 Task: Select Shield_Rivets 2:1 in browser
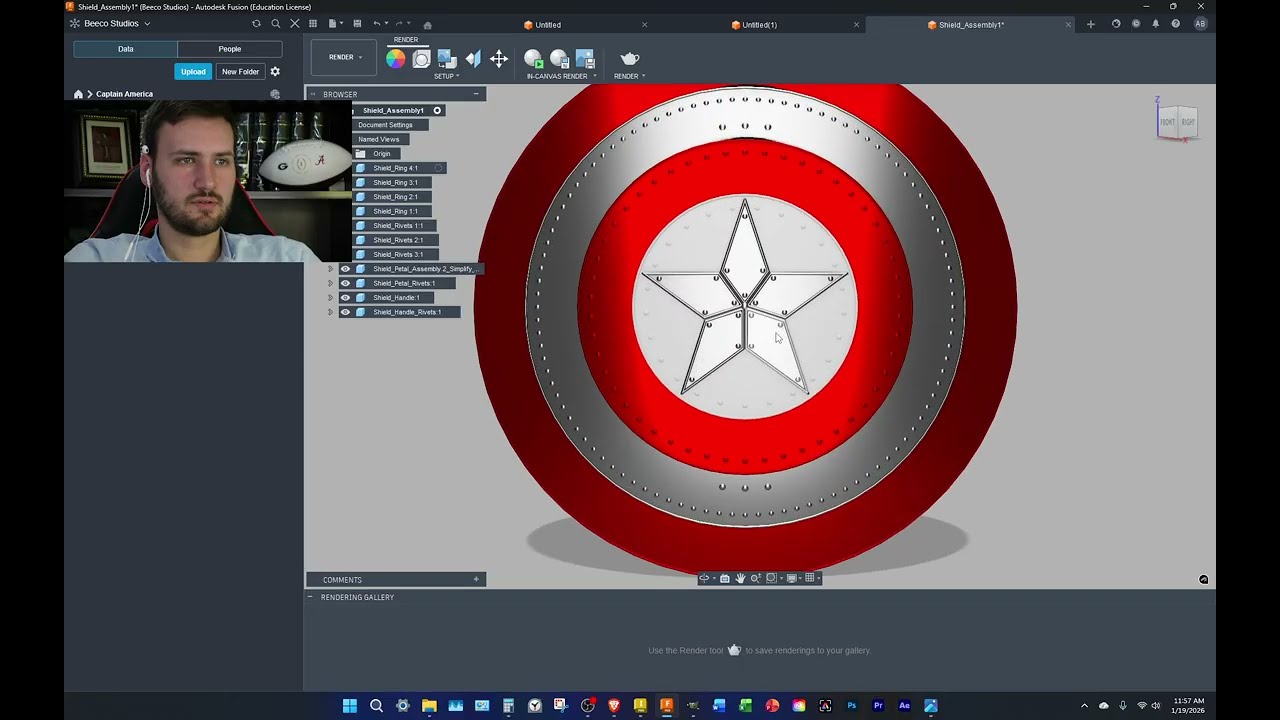397,240
